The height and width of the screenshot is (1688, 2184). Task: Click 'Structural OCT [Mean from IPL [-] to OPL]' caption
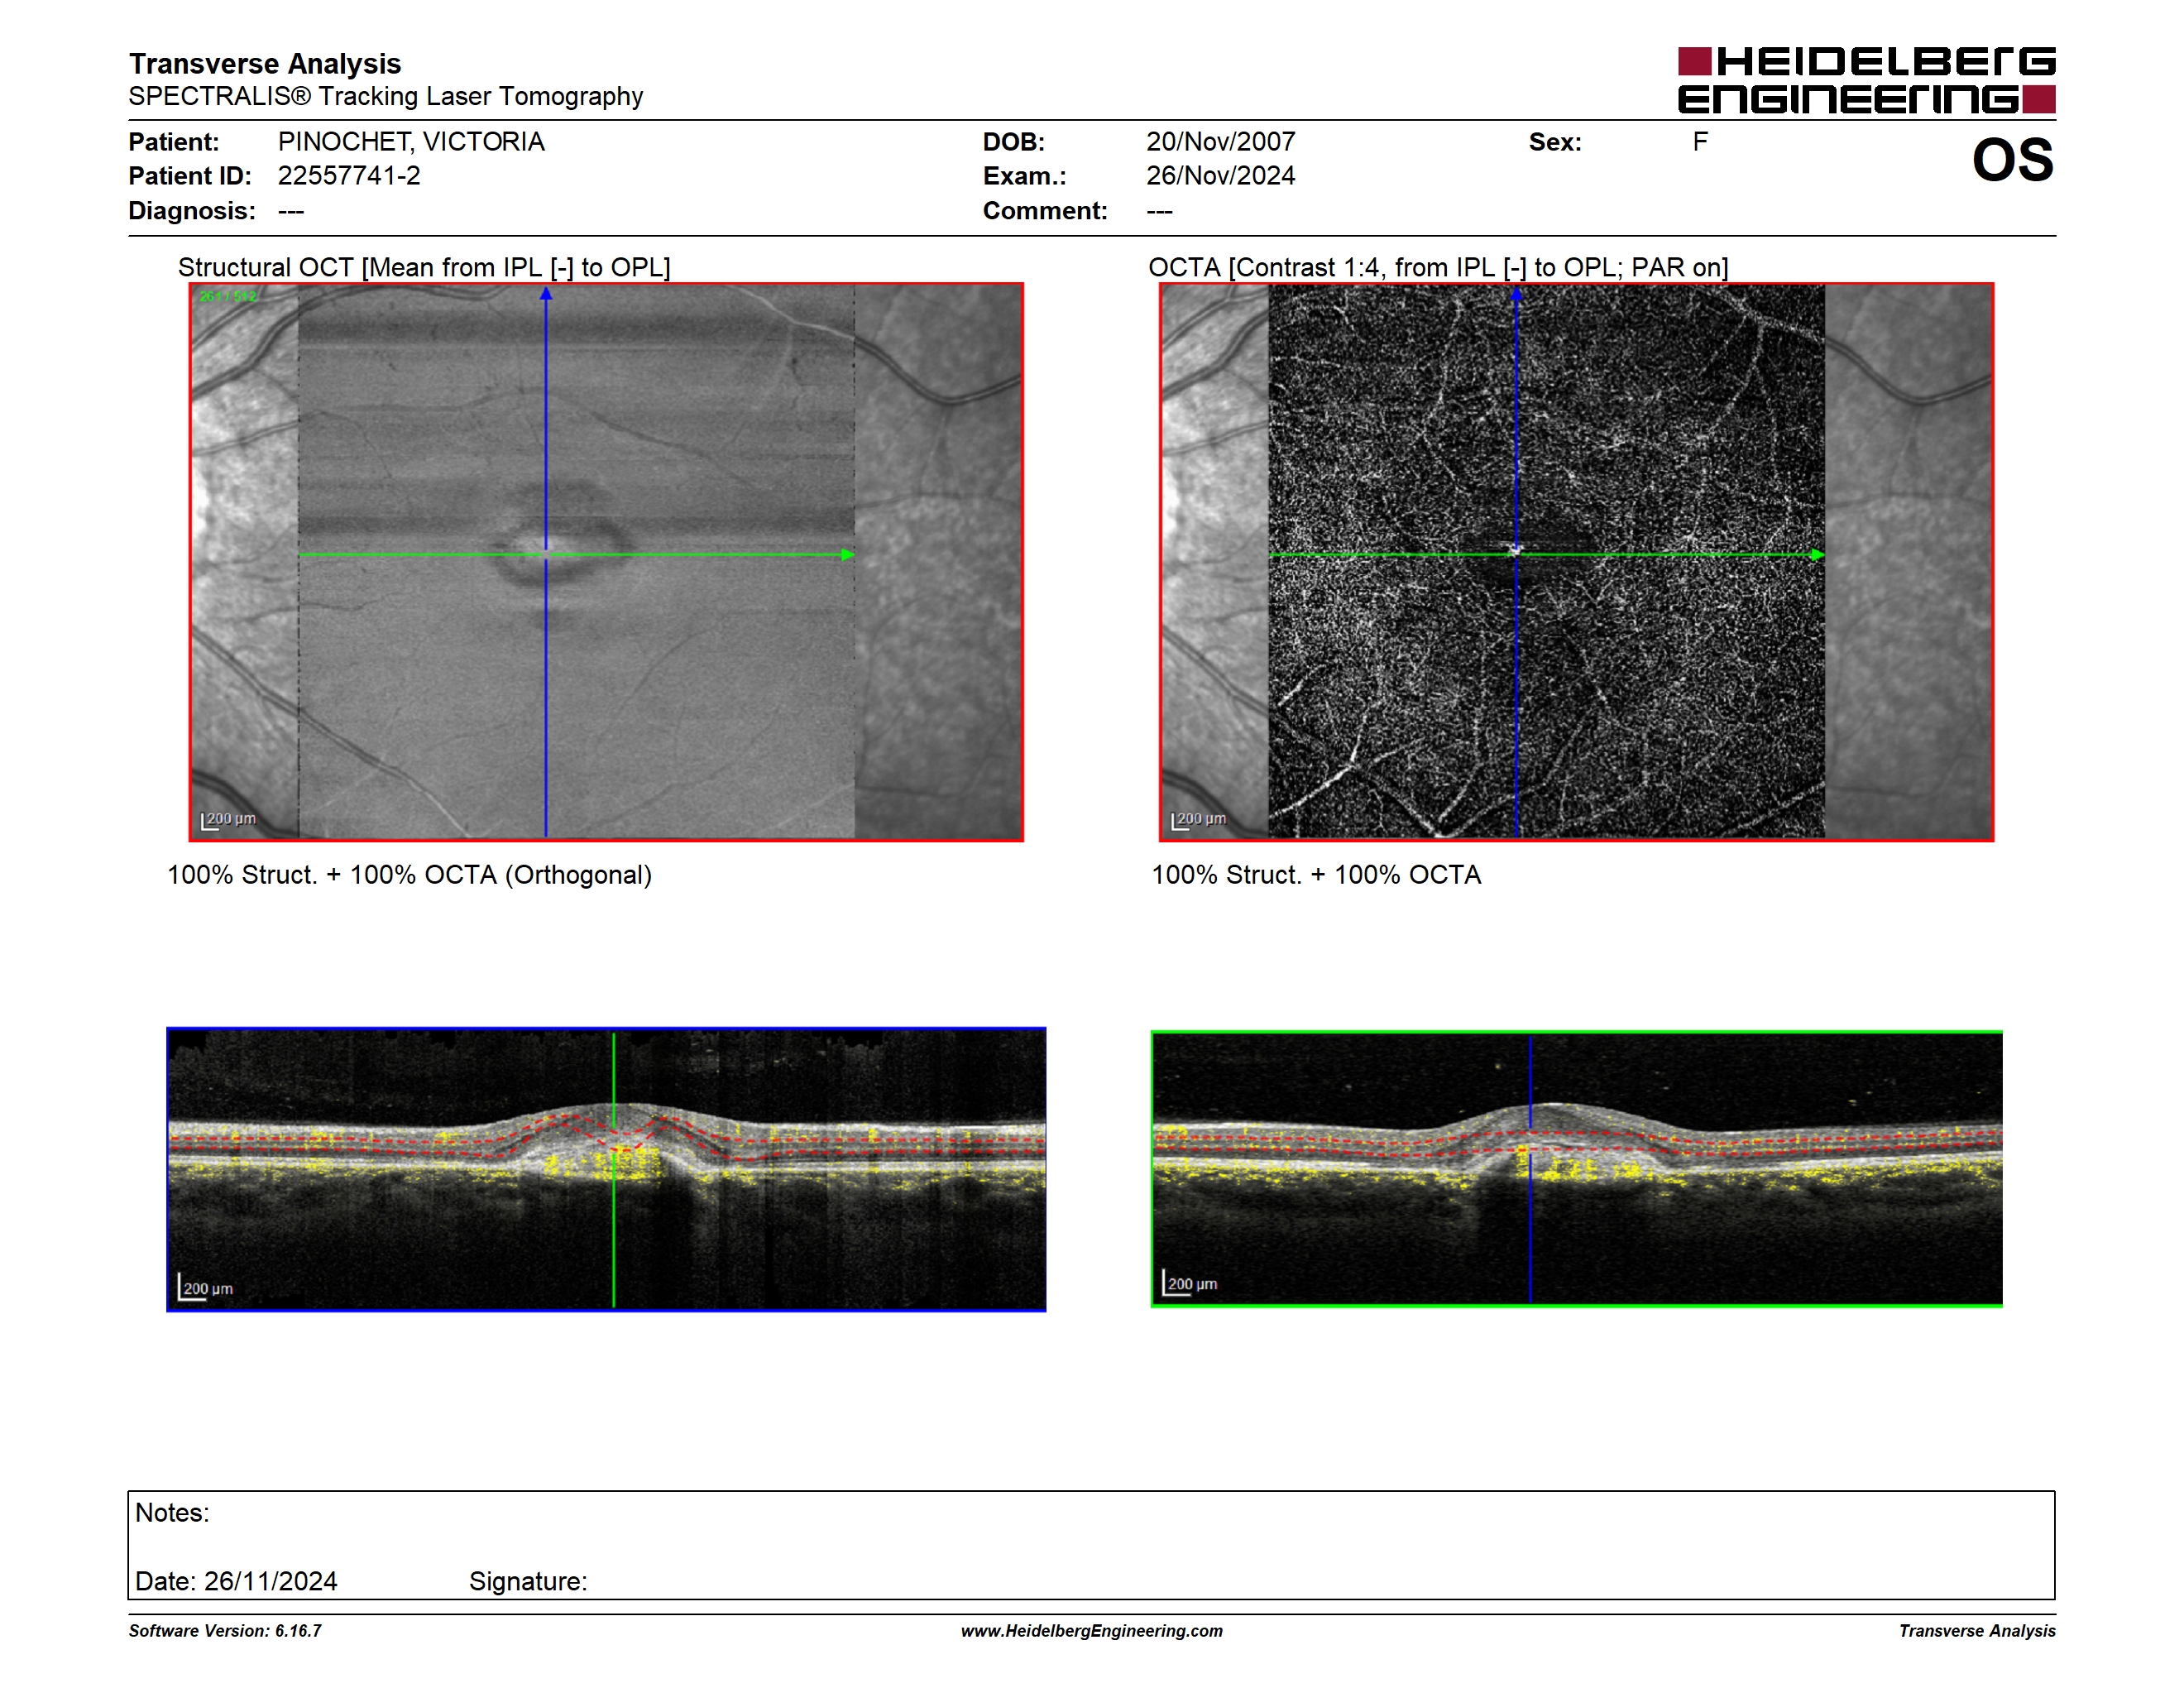click(x=424, y=267)
